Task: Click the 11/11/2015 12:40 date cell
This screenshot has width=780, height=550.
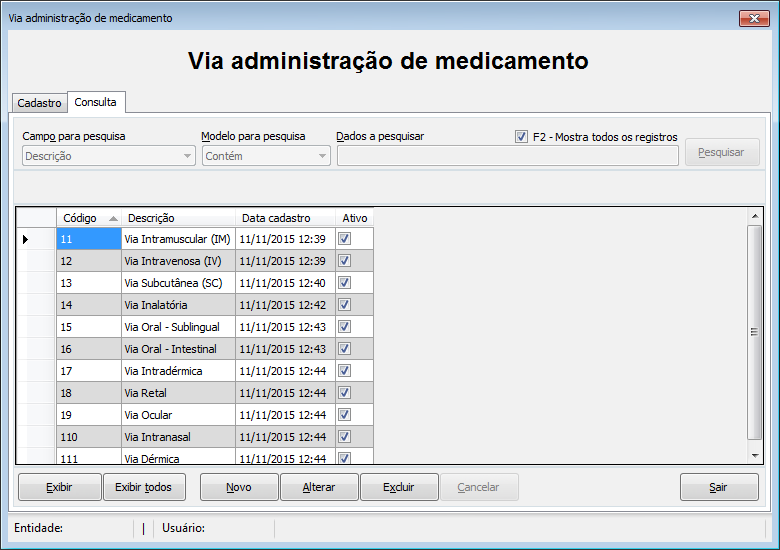Action: coord(286,282)
